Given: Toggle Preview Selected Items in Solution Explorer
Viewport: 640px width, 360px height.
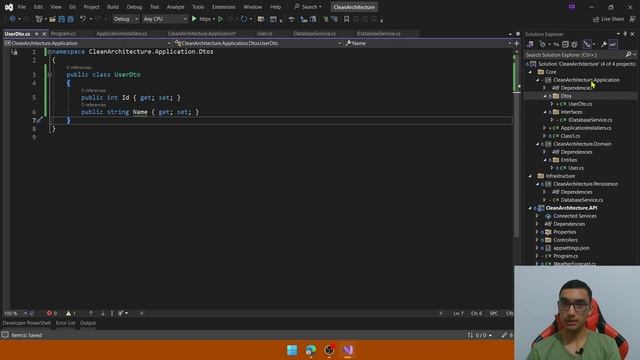Looking at the screenshot, I should click(x=613, y=44).
